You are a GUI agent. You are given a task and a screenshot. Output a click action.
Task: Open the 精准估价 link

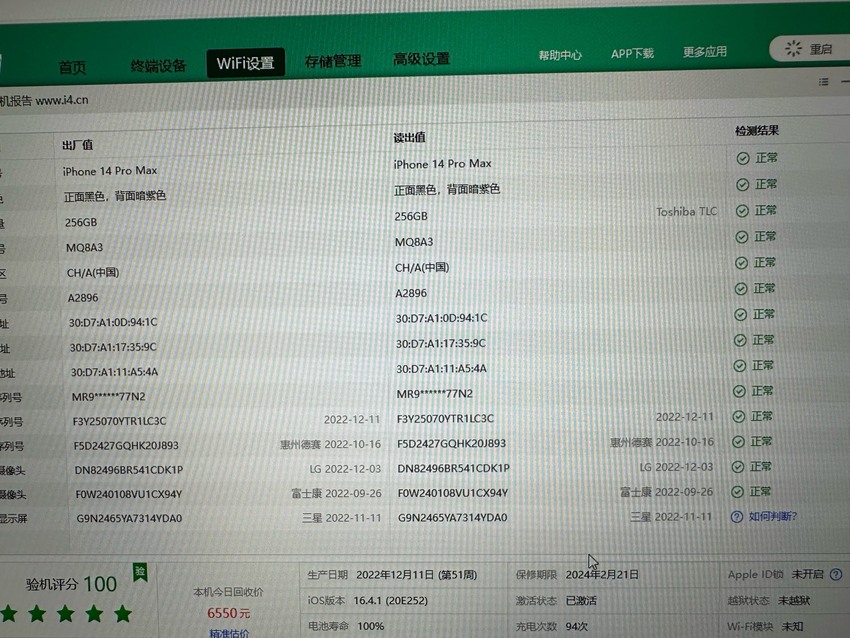point(229,633)
